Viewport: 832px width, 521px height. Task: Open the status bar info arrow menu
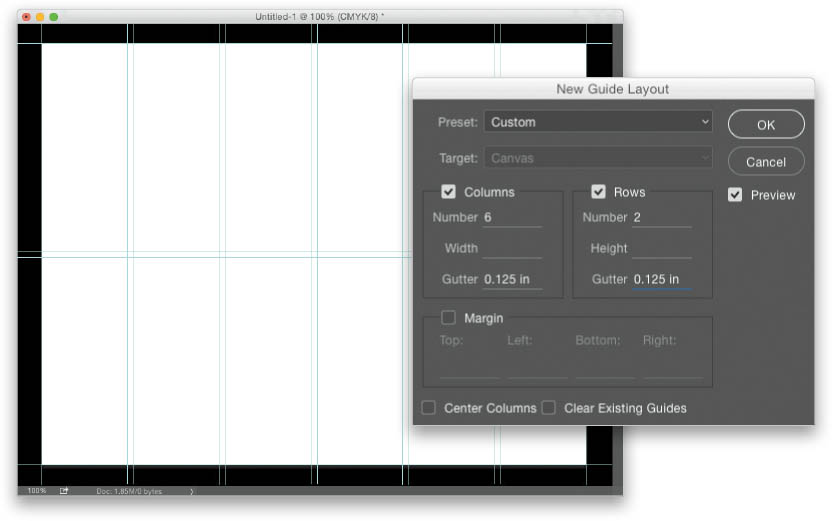click(191, 491)
